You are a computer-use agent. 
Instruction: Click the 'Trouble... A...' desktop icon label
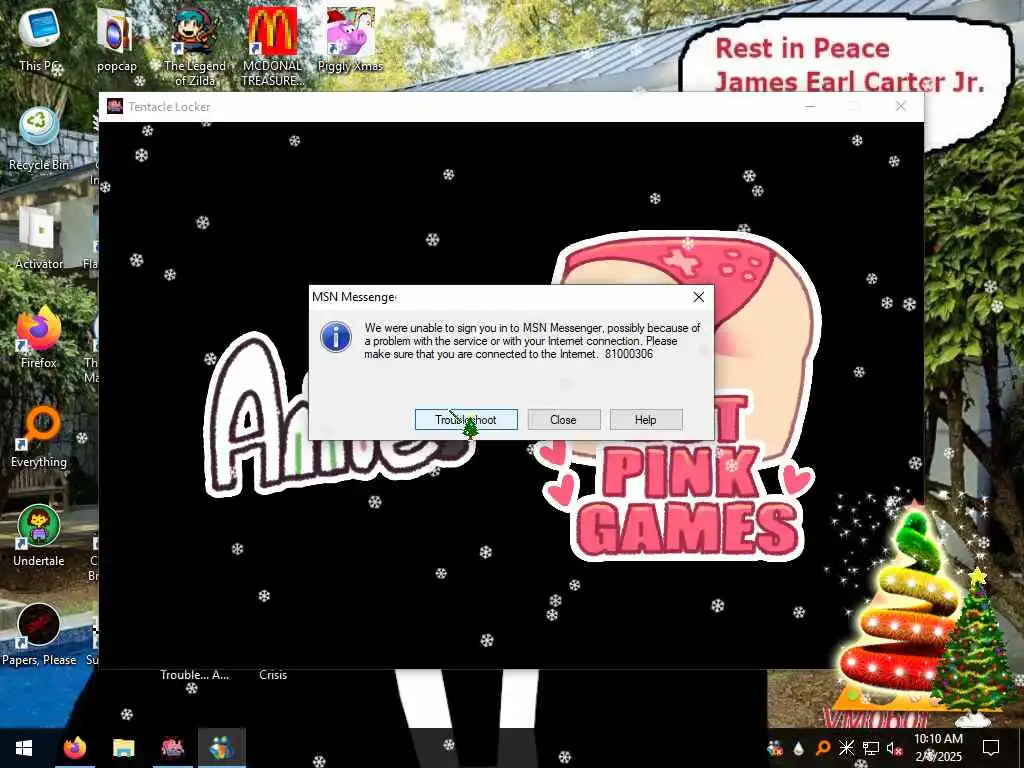click(195, 675)
